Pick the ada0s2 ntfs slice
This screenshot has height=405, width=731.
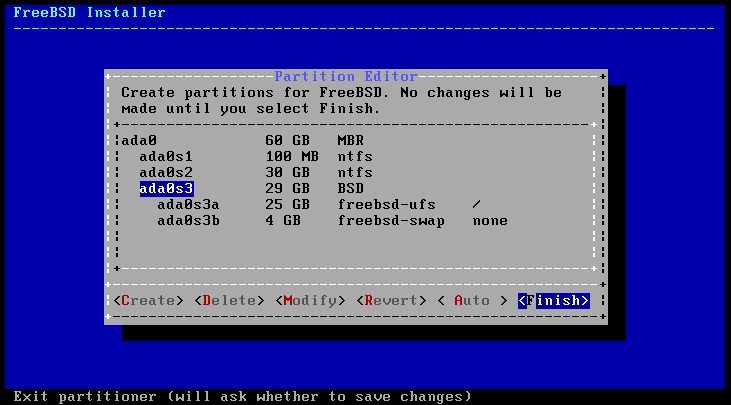point(166,172)
